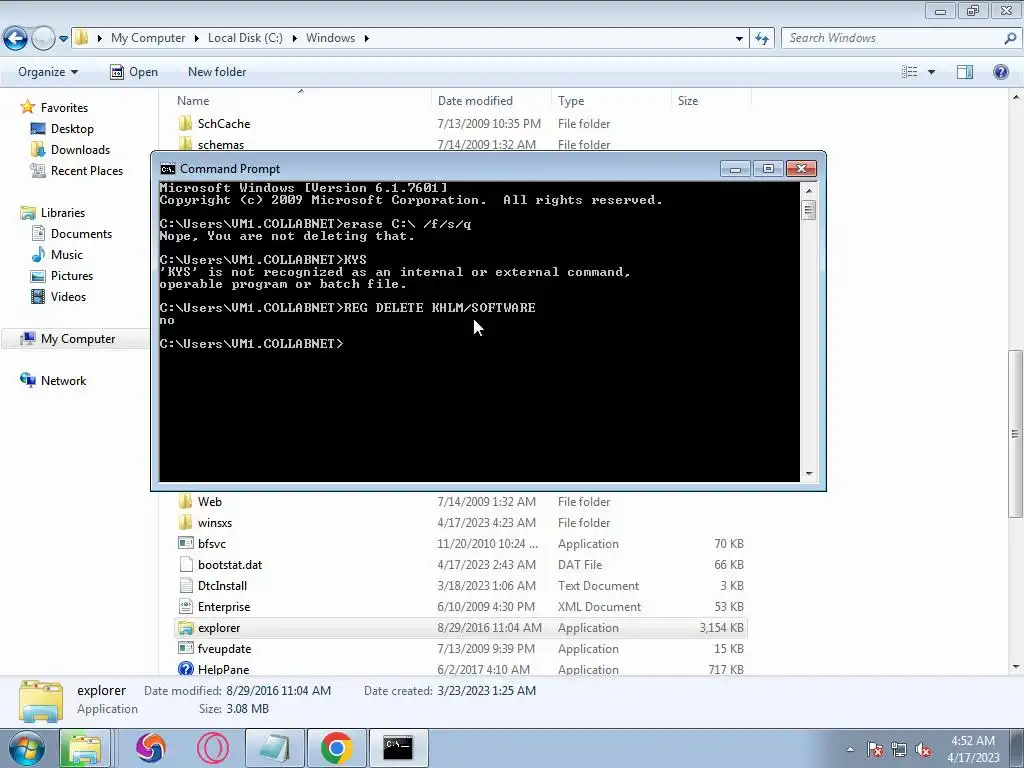Select the winsxs folder
Screen dimensions: 1024x768
click(x=460, y=522)
